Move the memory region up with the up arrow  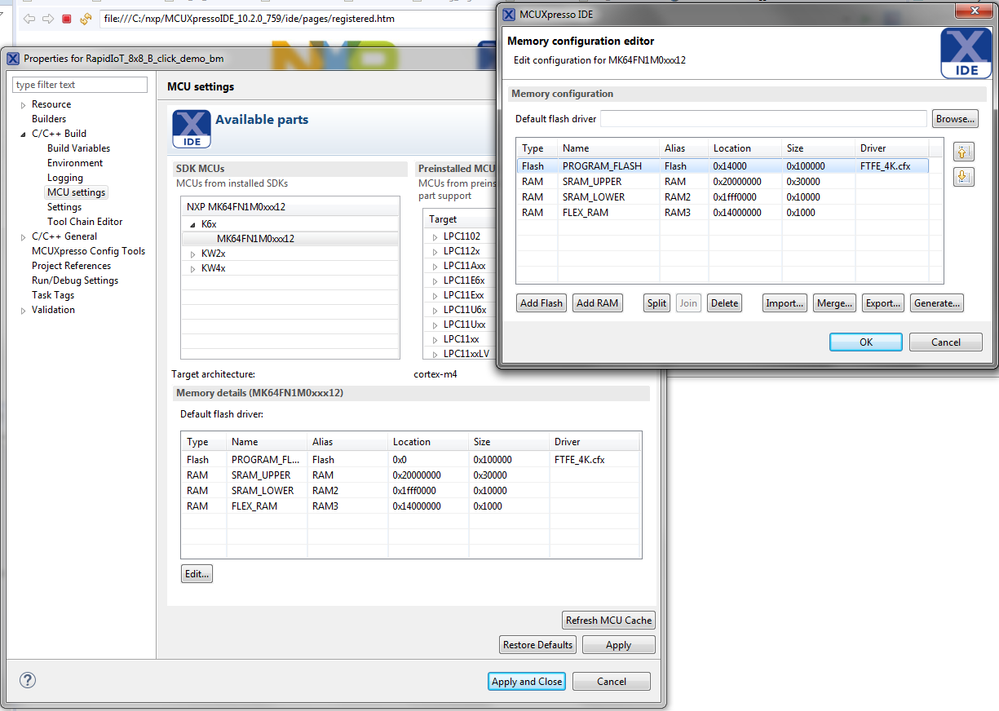coord(963,152)
